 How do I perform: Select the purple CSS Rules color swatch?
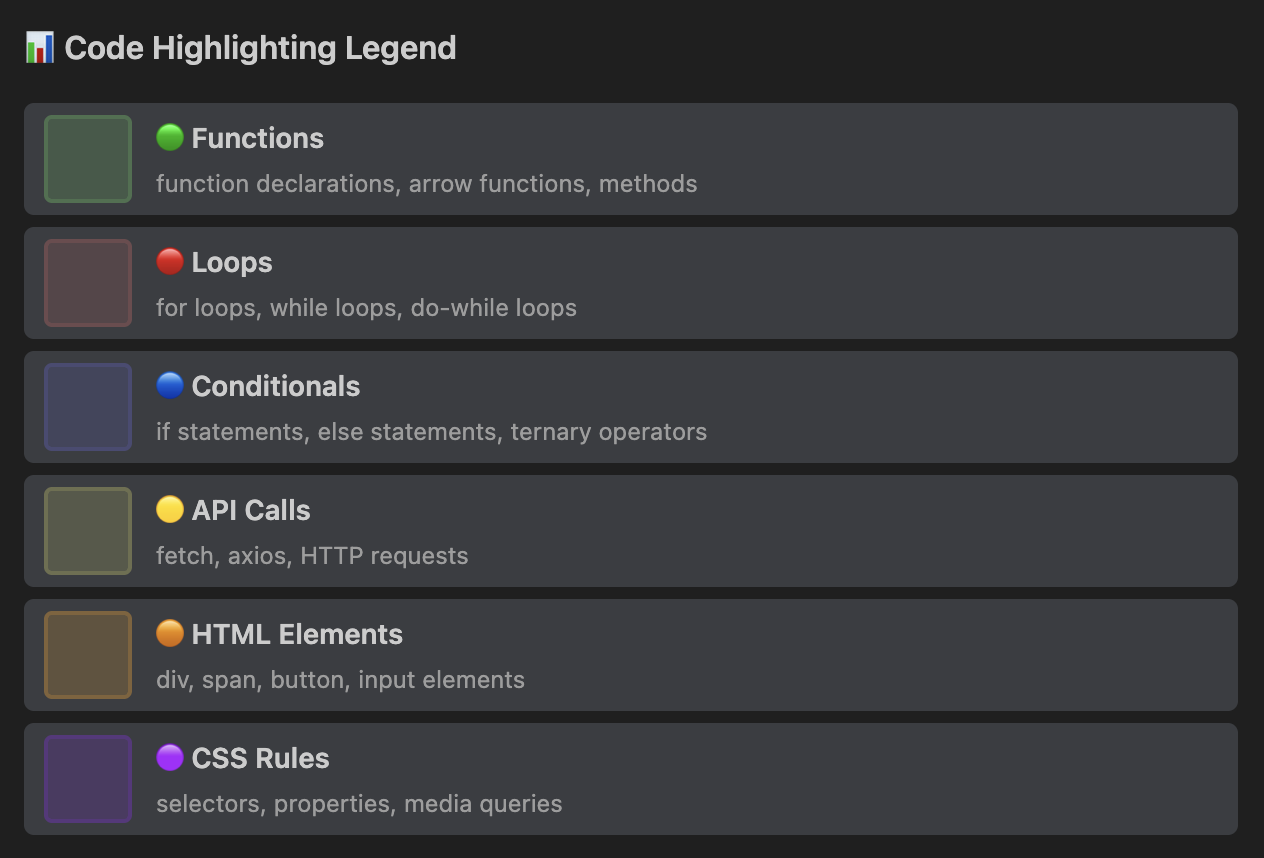(x=87, y=779)
